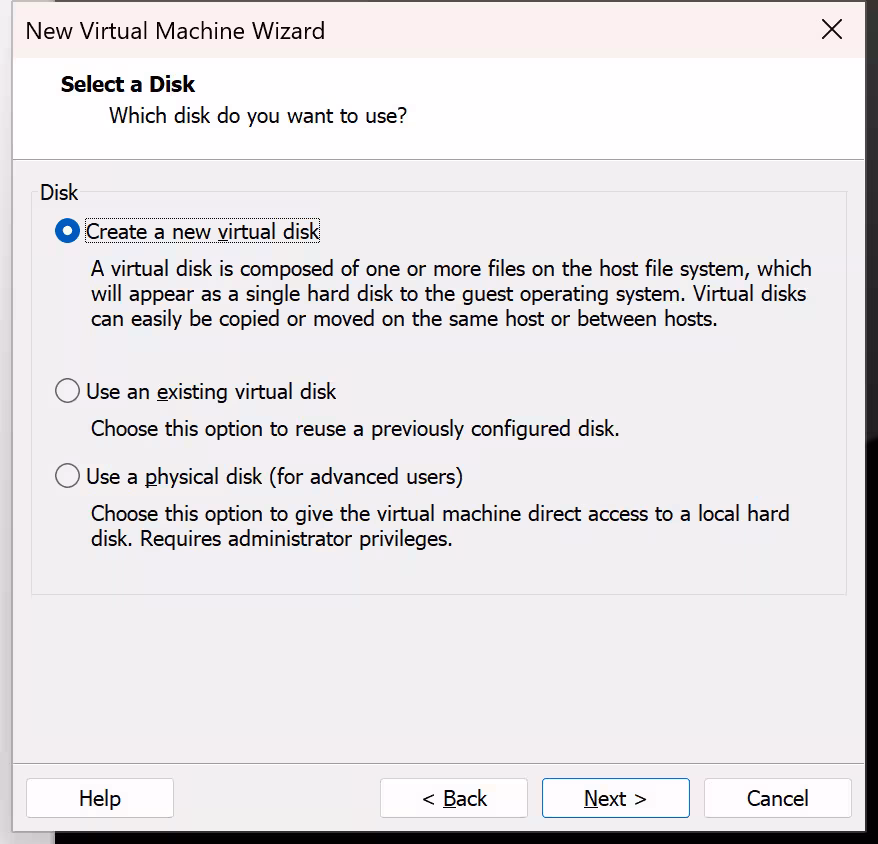Select the 'Create a new virtual disk' radio button

pos(67,232)
